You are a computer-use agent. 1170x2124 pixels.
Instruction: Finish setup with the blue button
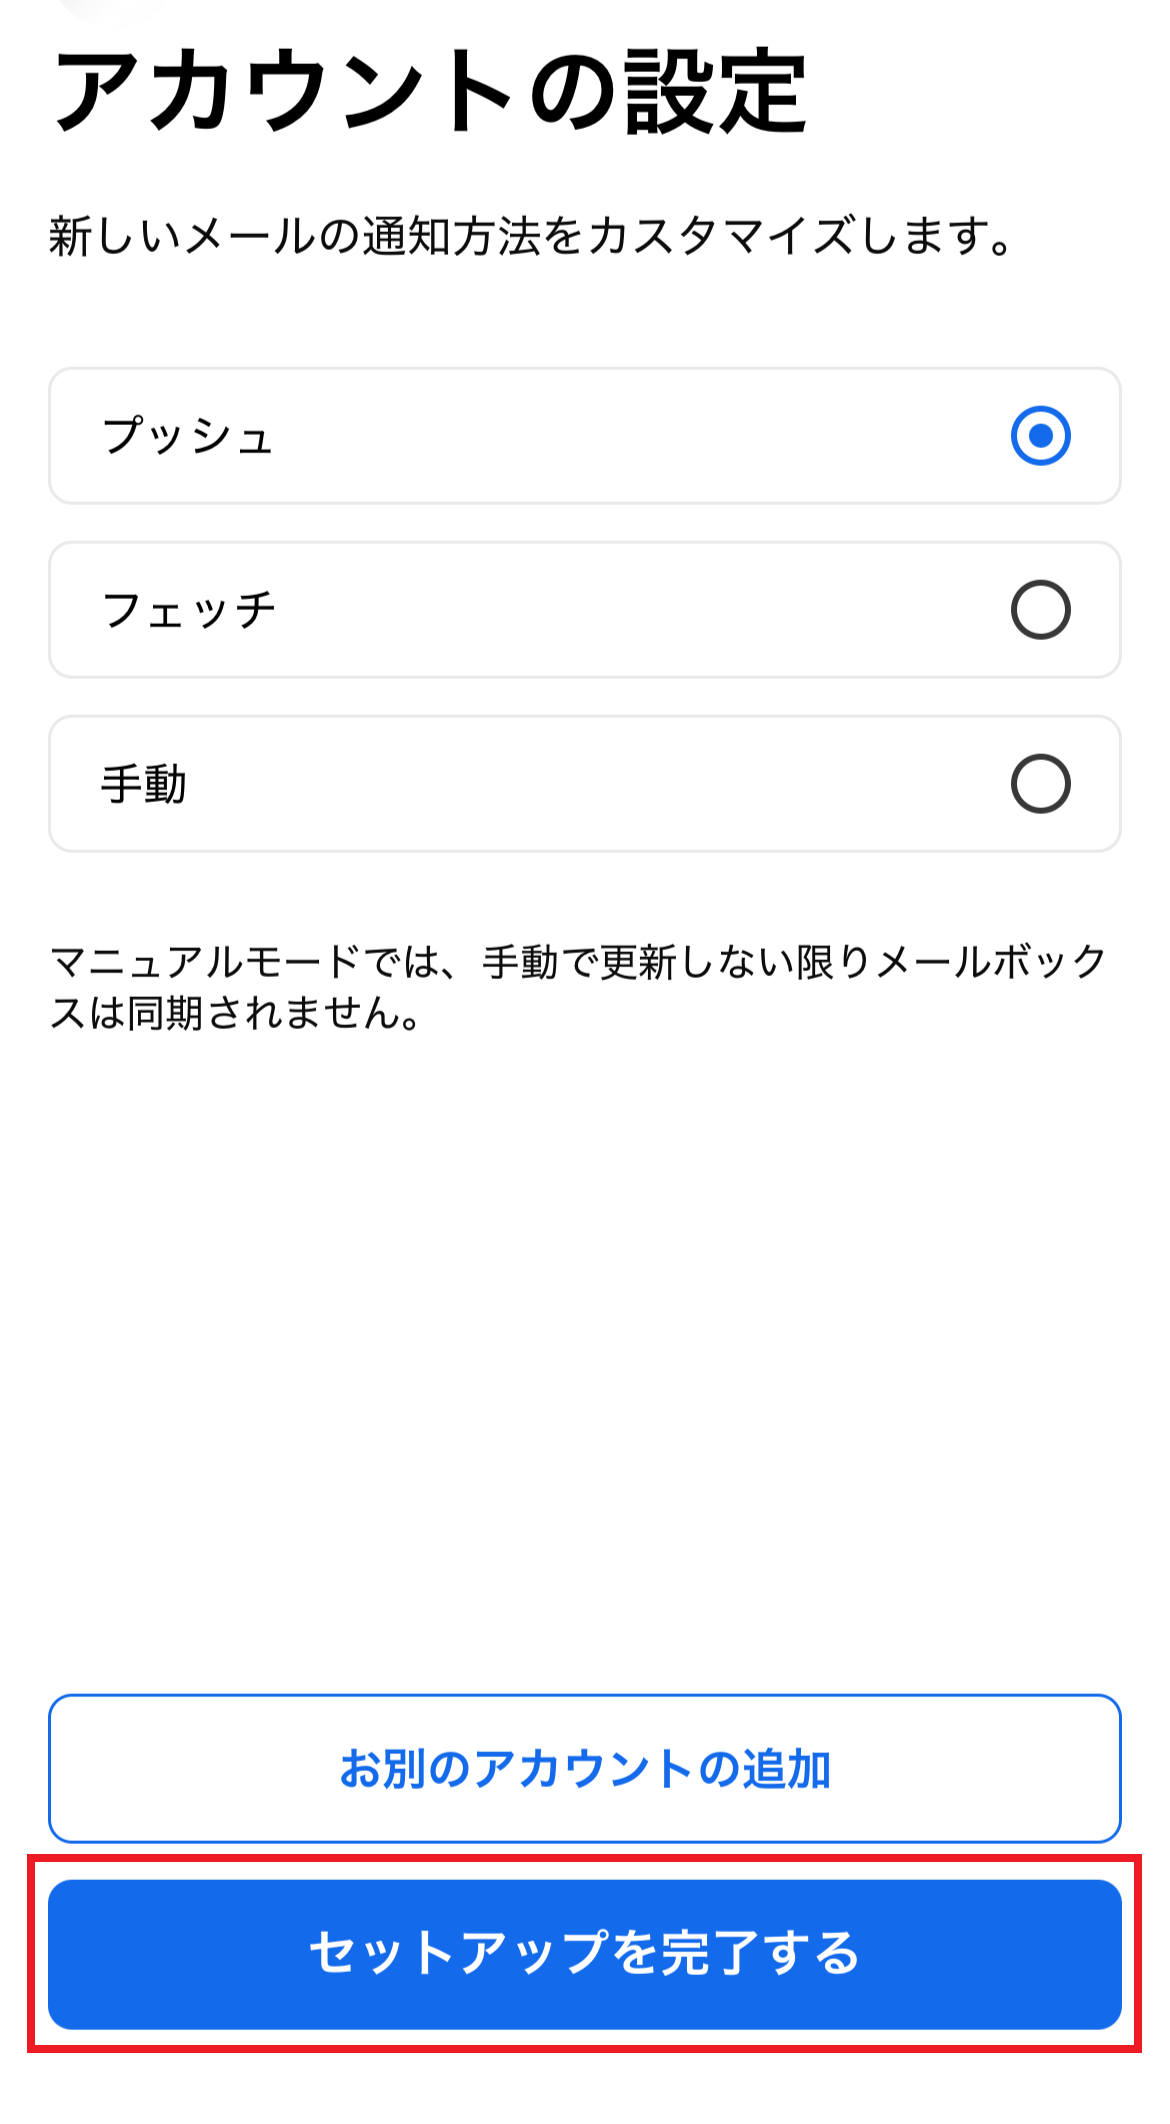pos(584,1953)
